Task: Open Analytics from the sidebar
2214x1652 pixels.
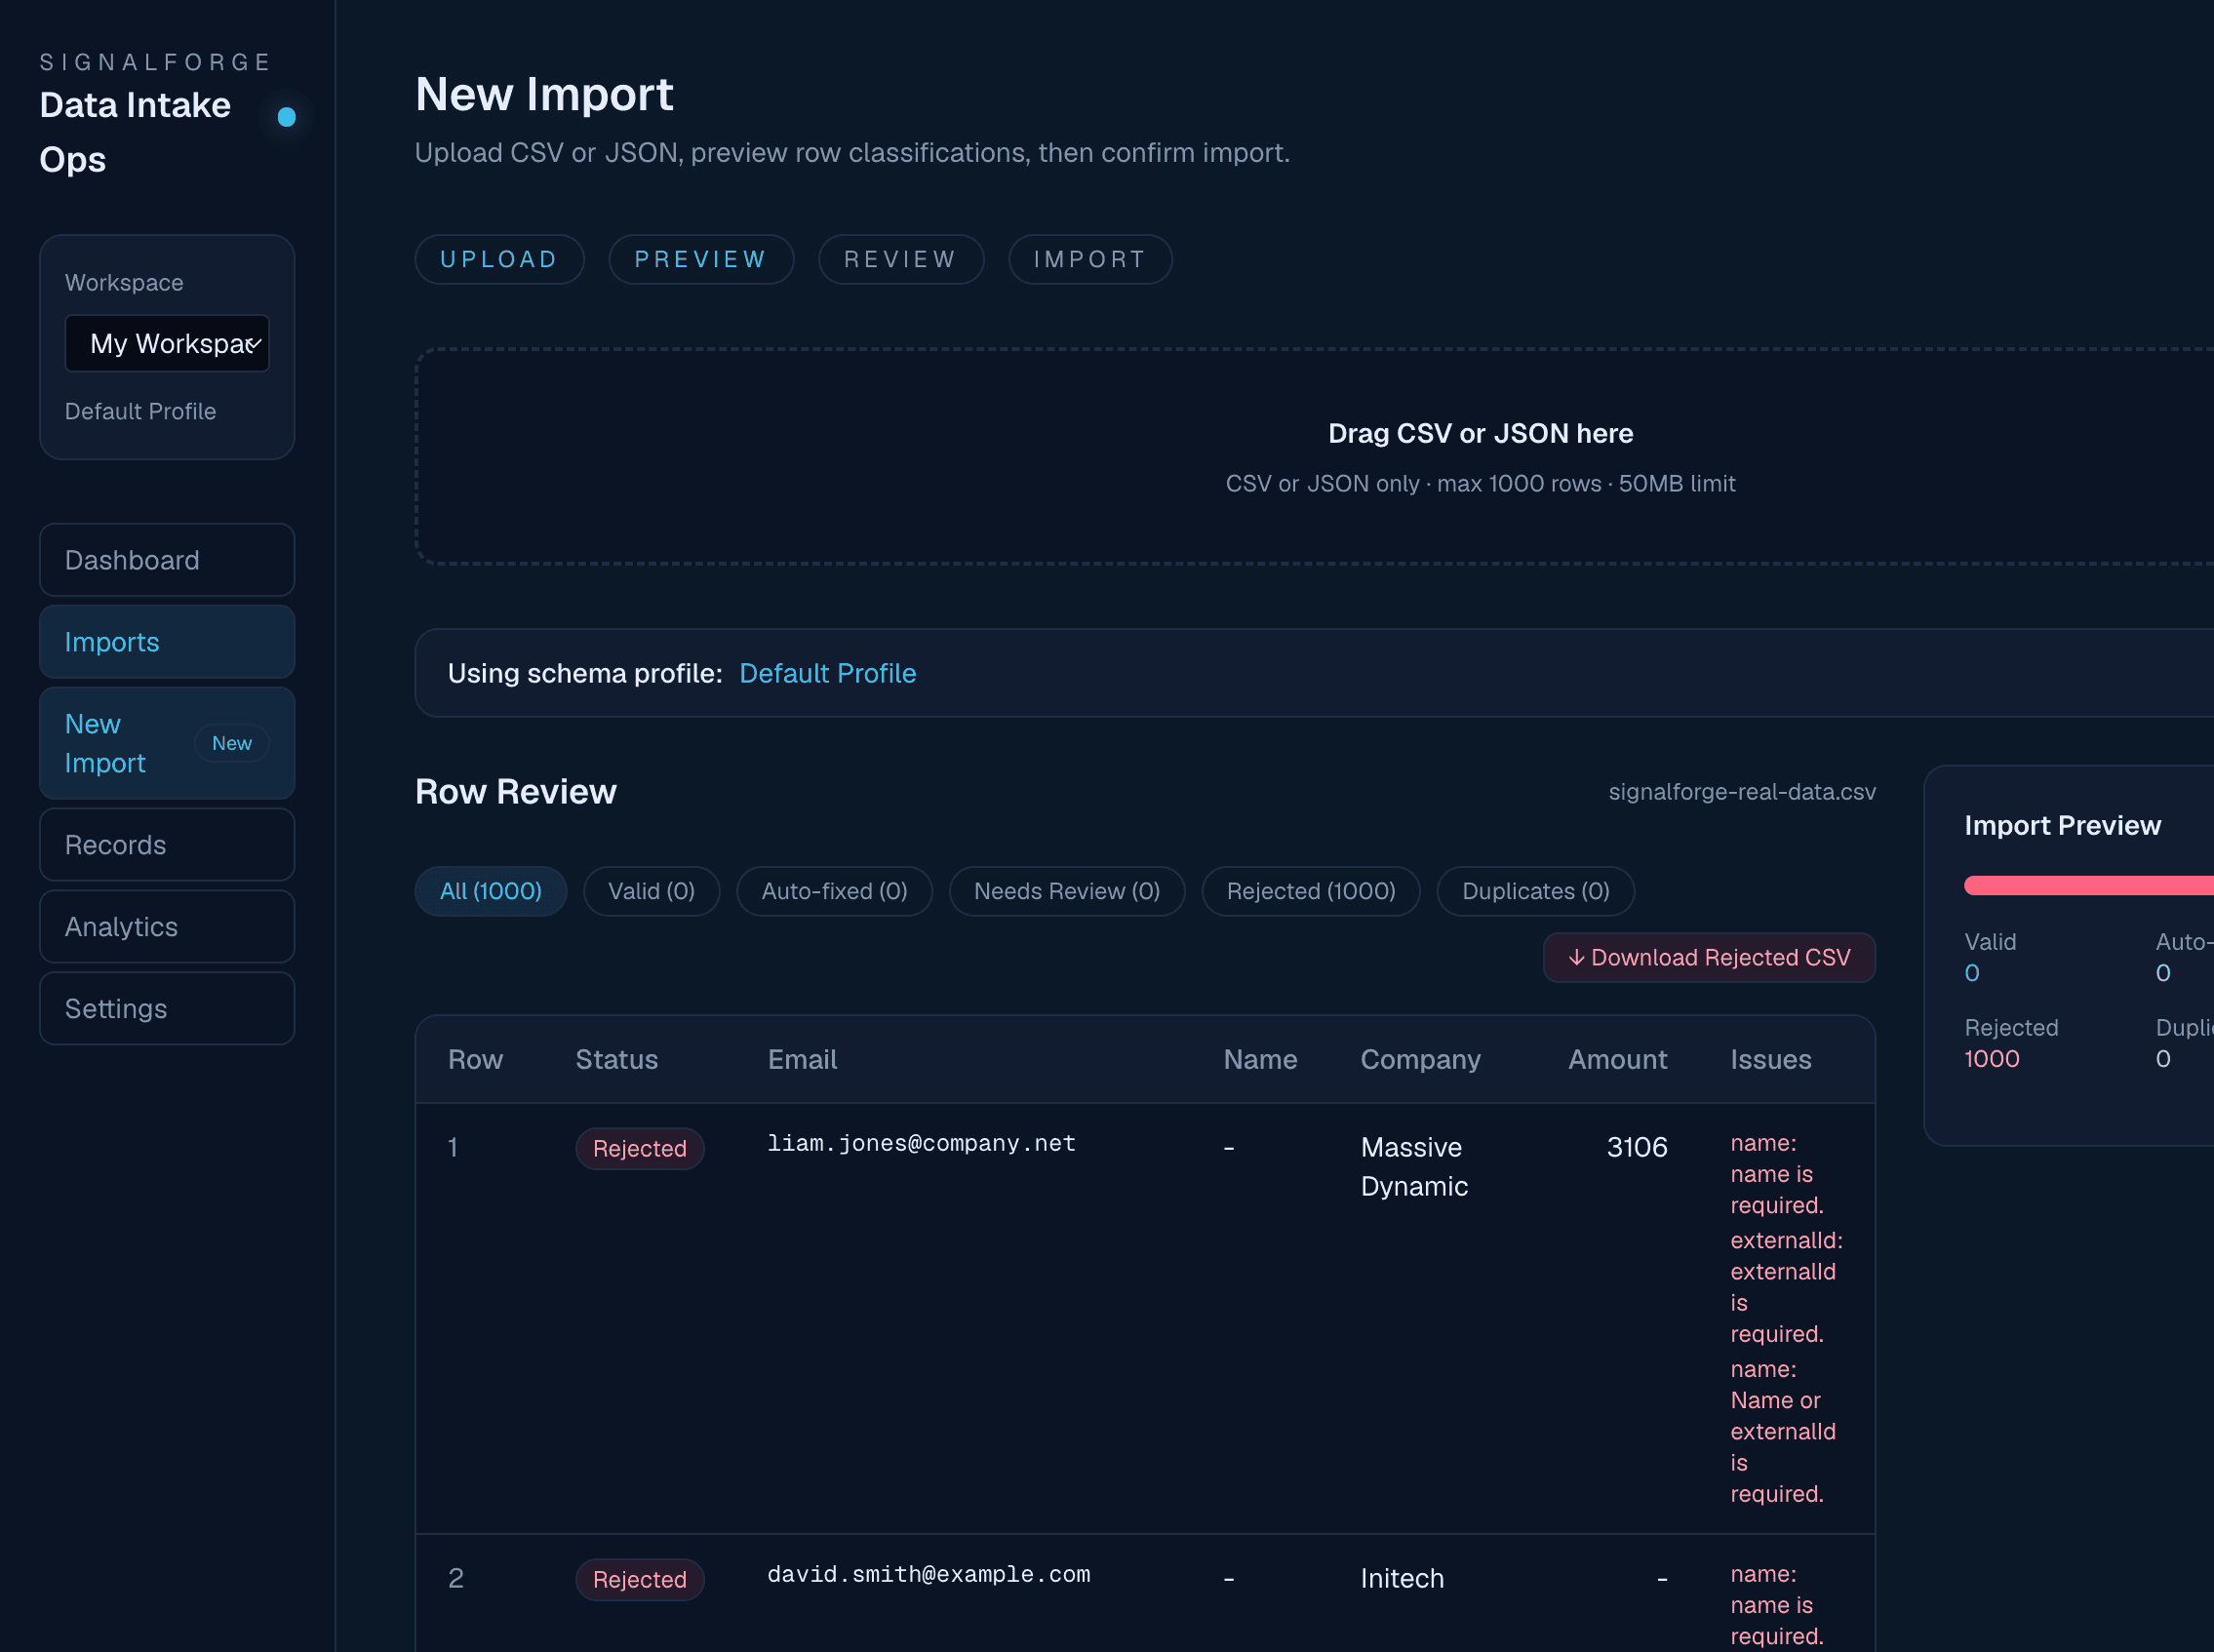Action: coord(167,927)
